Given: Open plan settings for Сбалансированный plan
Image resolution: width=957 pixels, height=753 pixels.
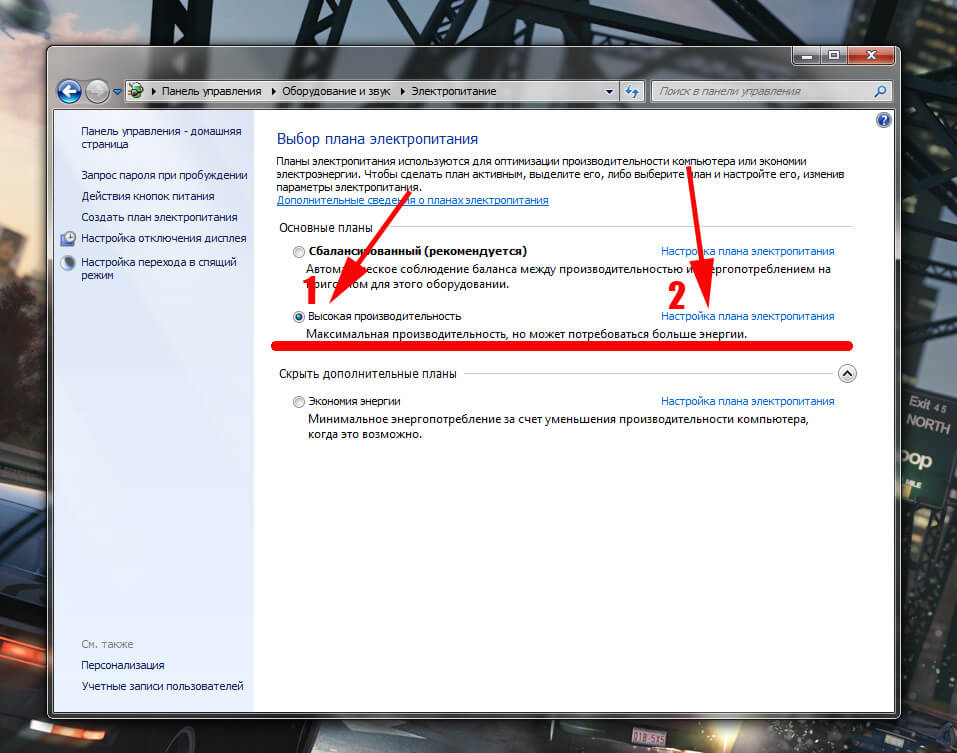Looking at the screenshot, I should coord(748,251).
